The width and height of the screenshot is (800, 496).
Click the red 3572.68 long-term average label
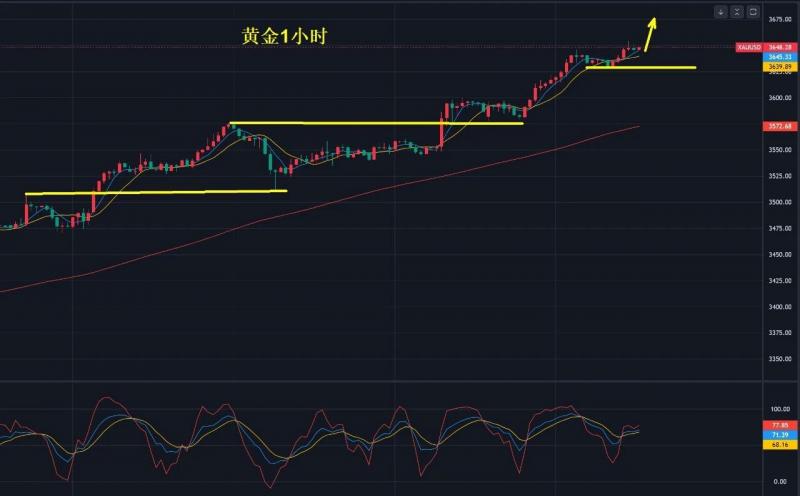click(x=780, y=126)
